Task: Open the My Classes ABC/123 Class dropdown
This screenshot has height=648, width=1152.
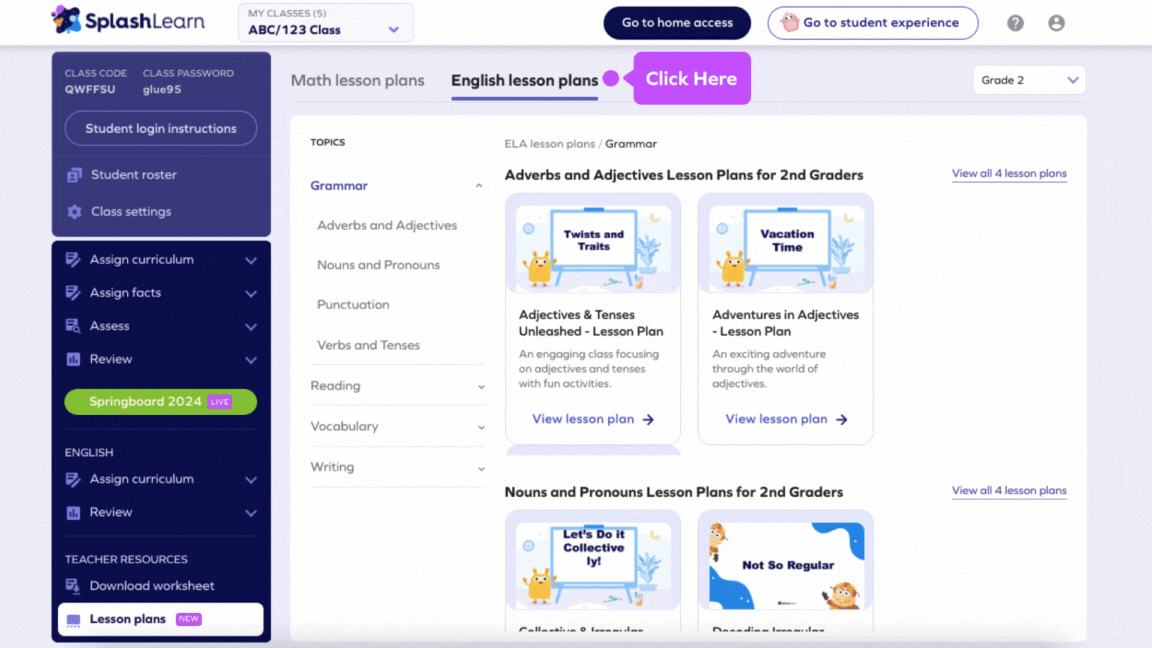Action: (325, 23)
